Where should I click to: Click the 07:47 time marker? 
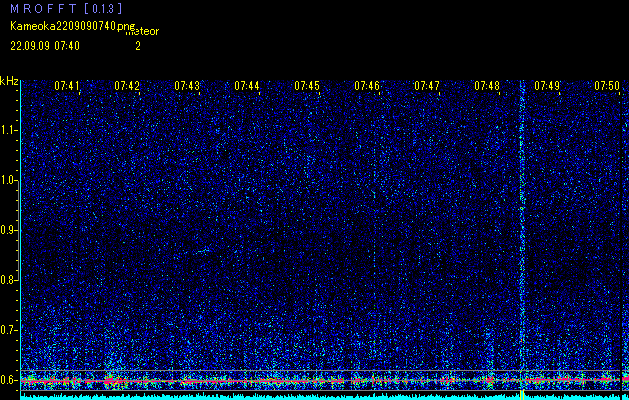[427, 86]
